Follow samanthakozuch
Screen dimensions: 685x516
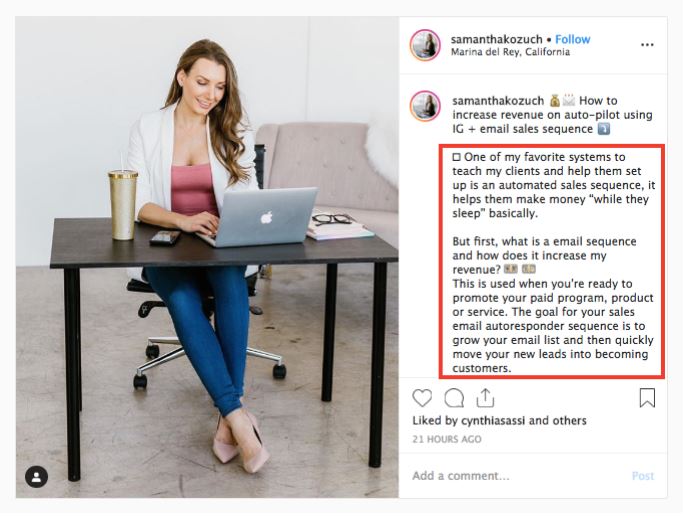[x=572, y=39]
